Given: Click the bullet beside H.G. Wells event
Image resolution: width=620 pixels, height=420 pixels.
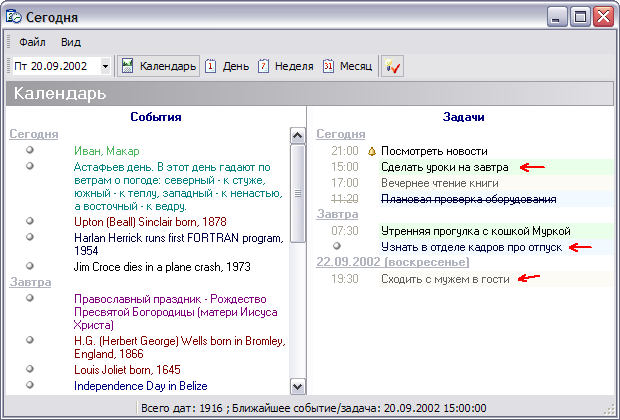Looking at the screenshot, I should (x=30, y=340).
